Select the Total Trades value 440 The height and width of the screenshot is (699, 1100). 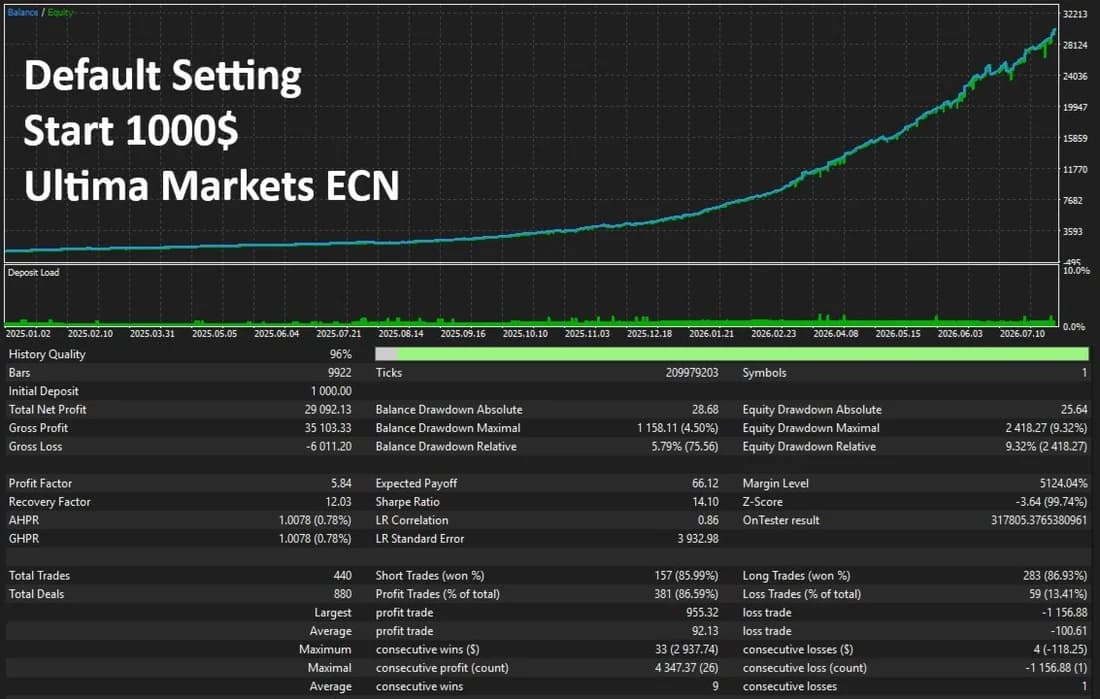click(x=342, y=575)
